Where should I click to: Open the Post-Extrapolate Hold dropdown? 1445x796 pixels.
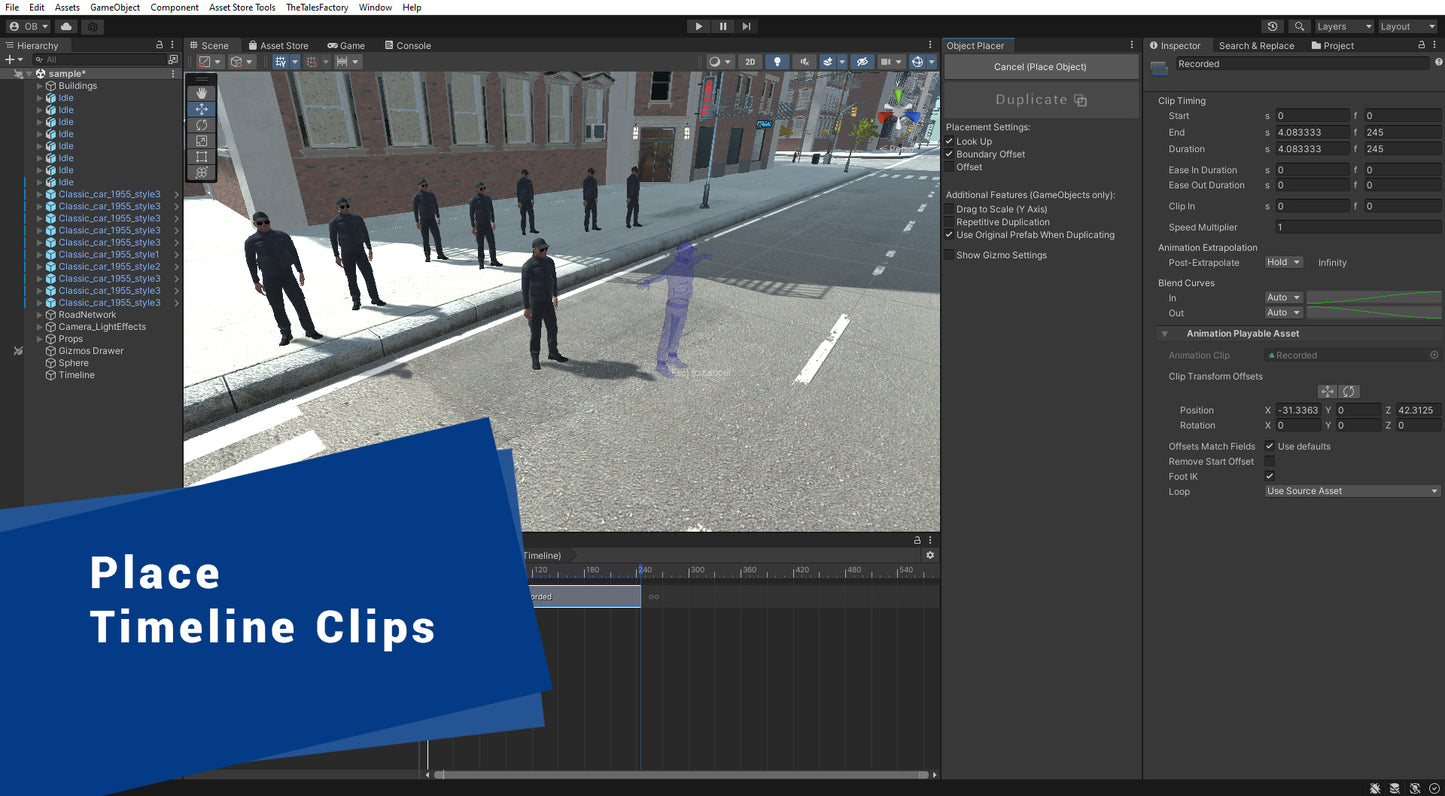pos(1284,262)
